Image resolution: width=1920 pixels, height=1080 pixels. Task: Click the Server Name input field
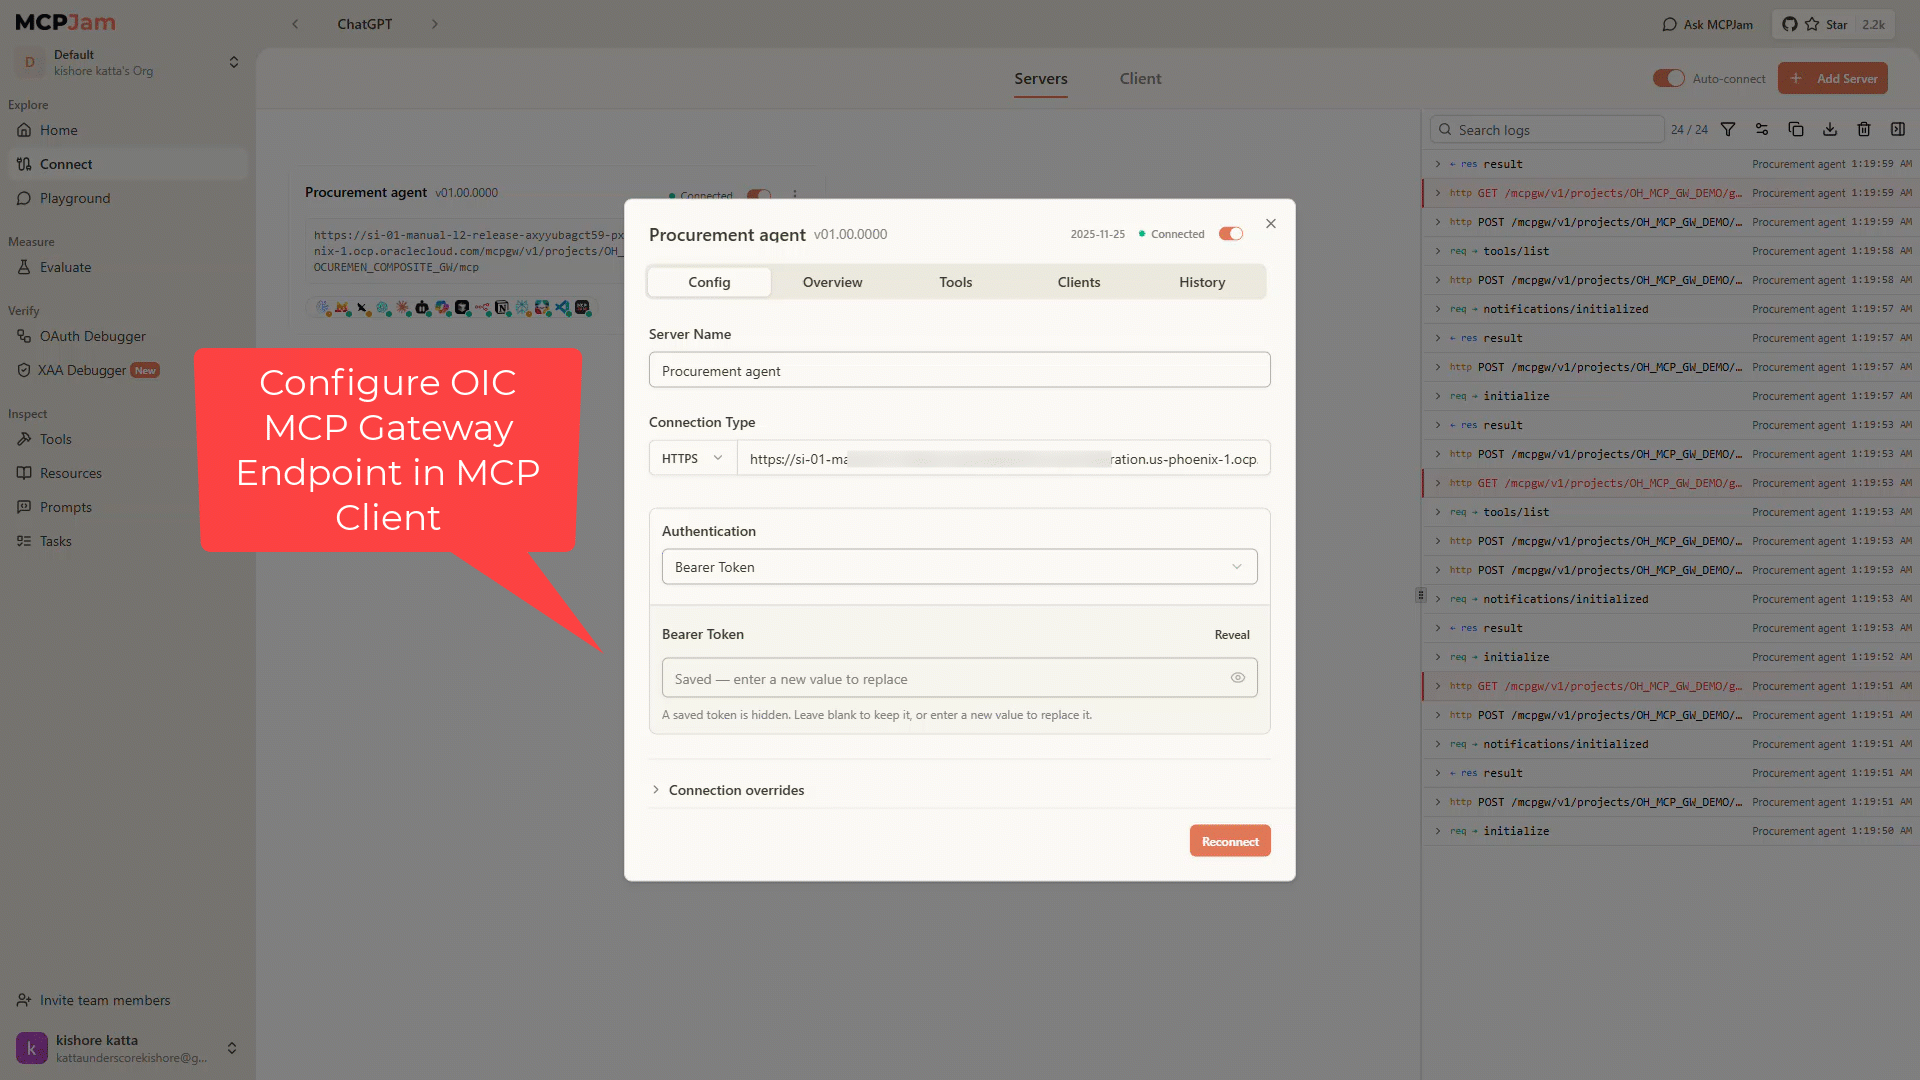pyautogui.click(x=959, y=370)
